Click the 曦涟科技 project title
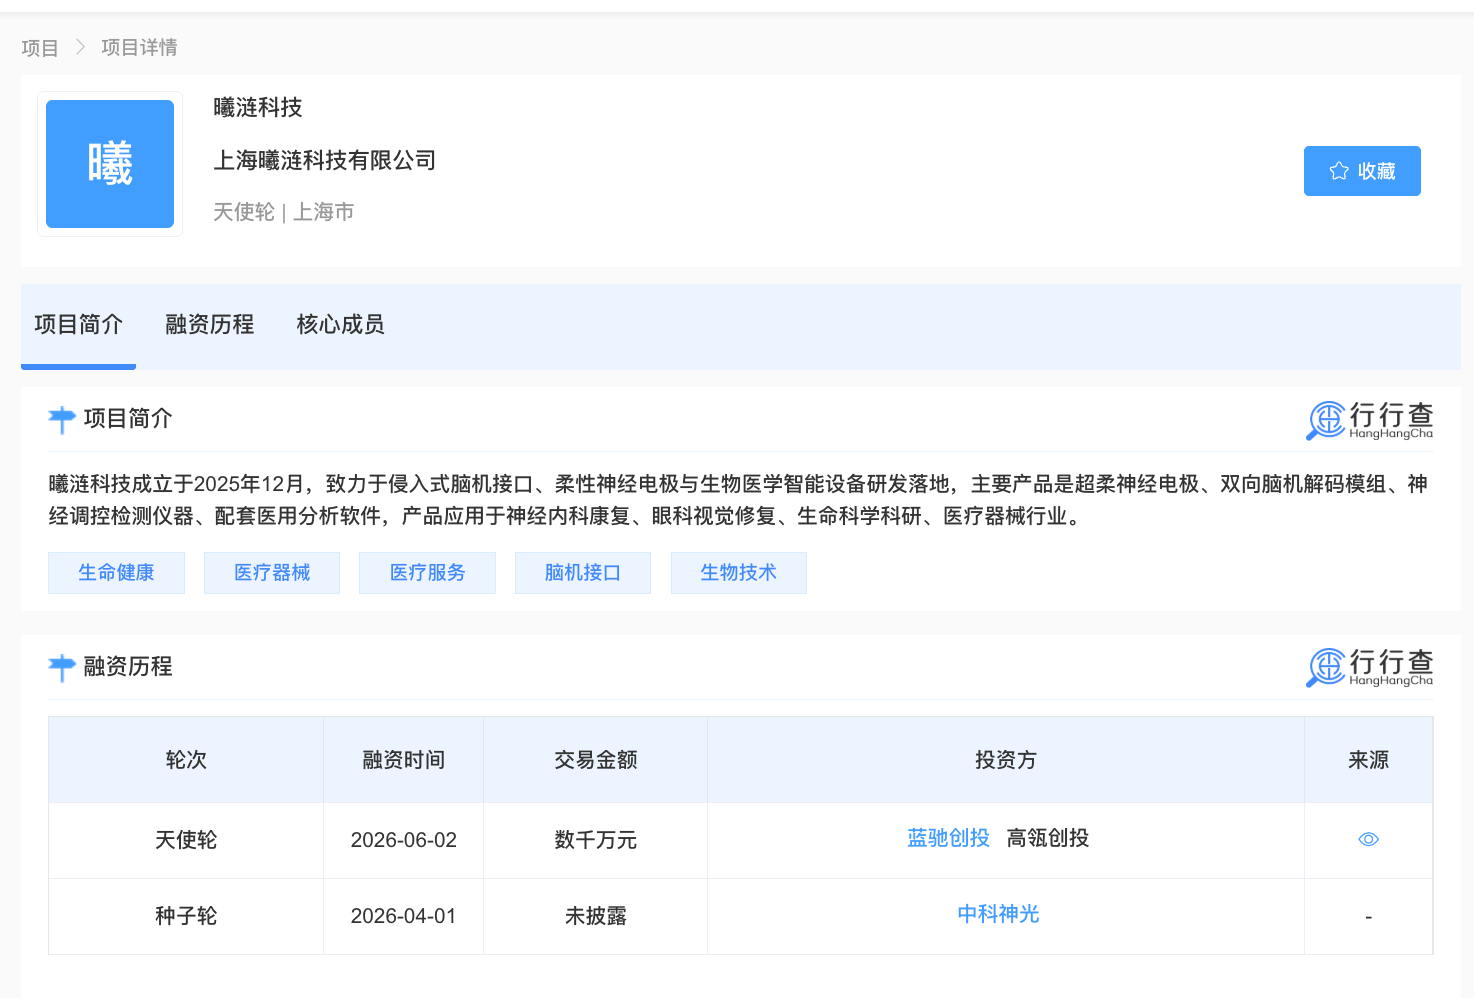 258,107
